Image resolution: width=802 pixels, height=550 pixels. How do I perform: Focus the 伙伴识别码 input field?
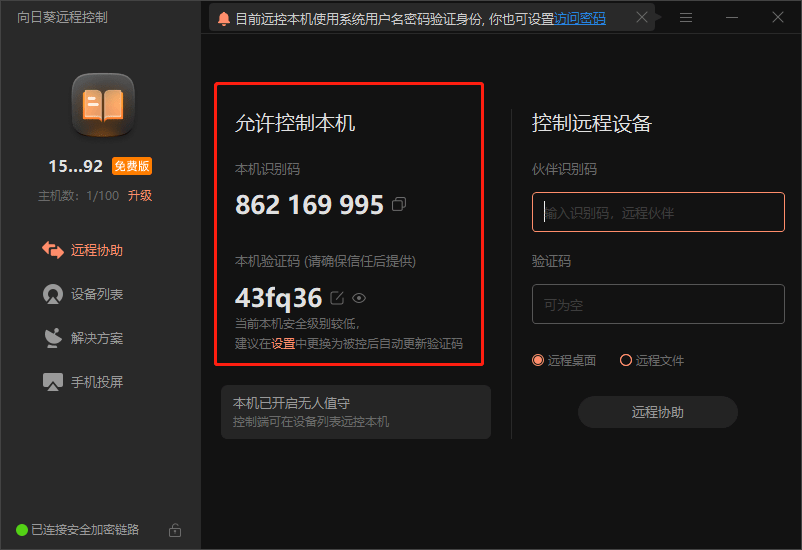coord(658,212)
